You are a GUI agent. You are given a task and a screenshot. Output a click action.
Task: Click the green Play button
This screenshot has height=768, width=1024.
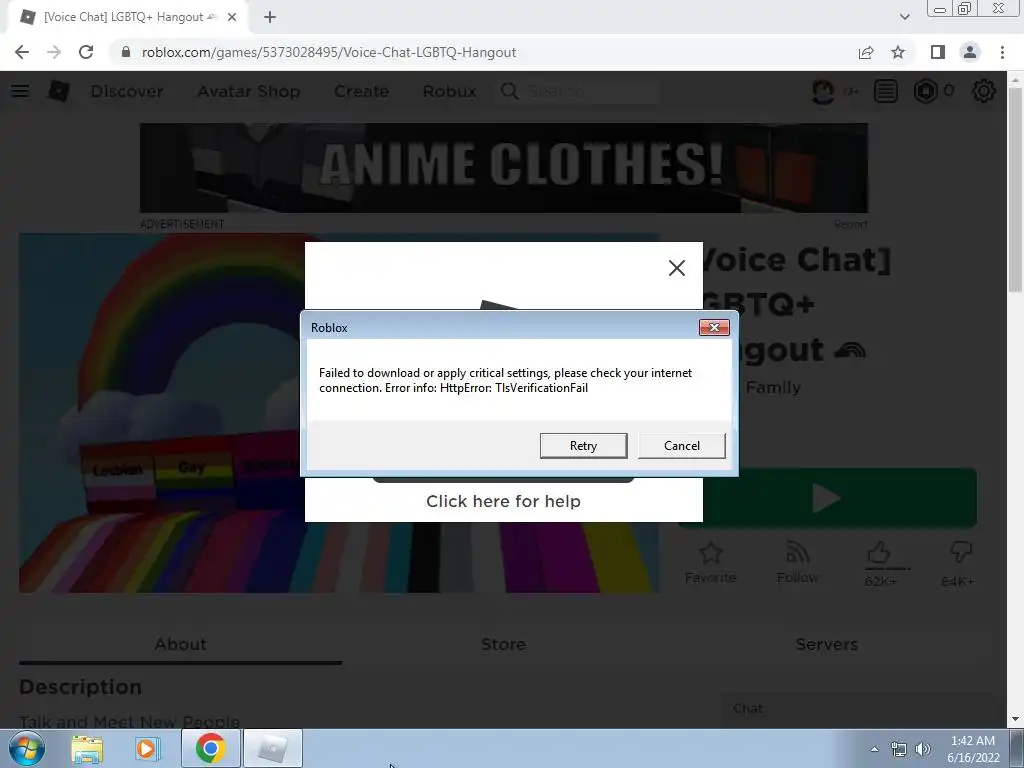[827, 498]
